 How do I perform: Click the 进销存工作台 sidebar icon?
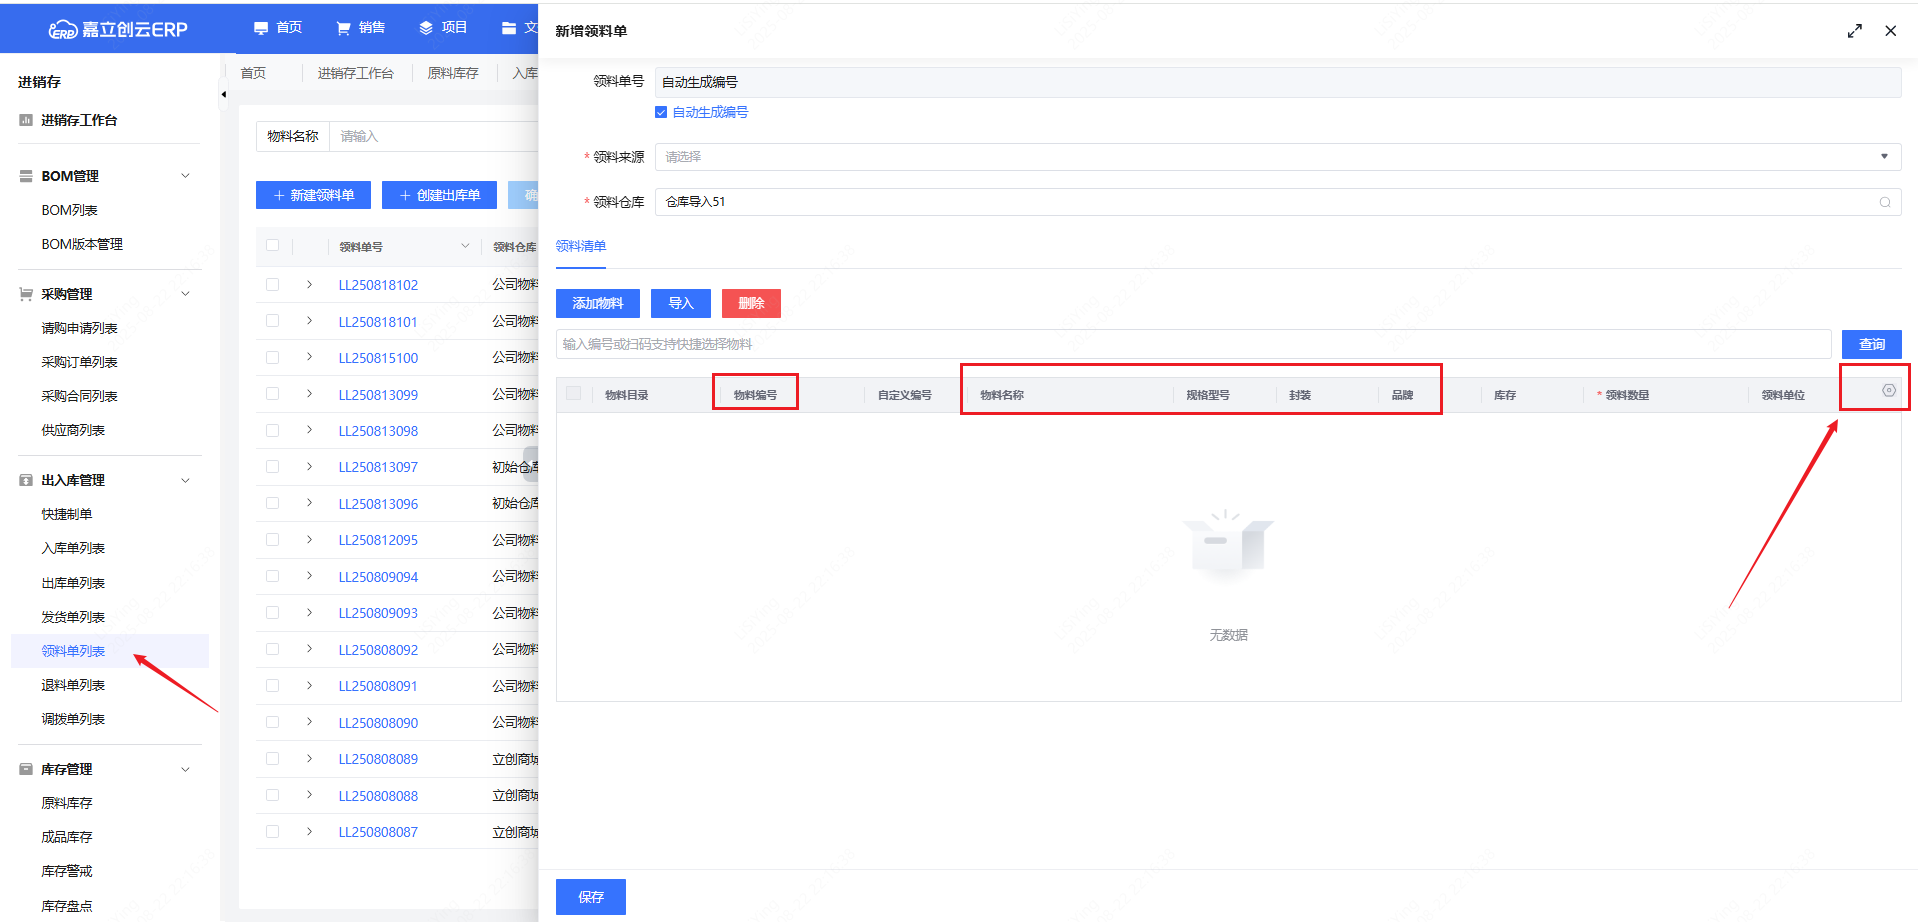26,120
